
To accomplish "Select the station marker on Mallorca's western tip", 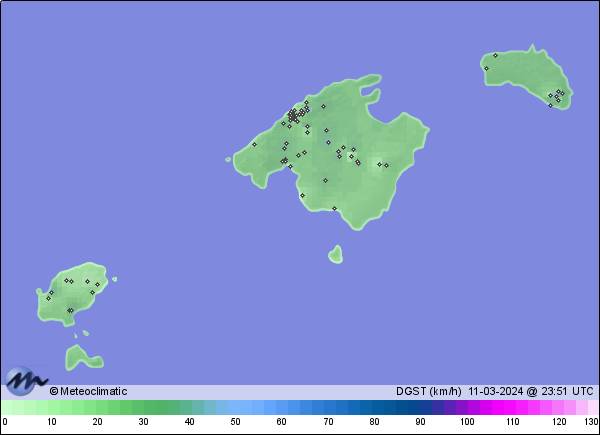I will (x=254, y=145).
